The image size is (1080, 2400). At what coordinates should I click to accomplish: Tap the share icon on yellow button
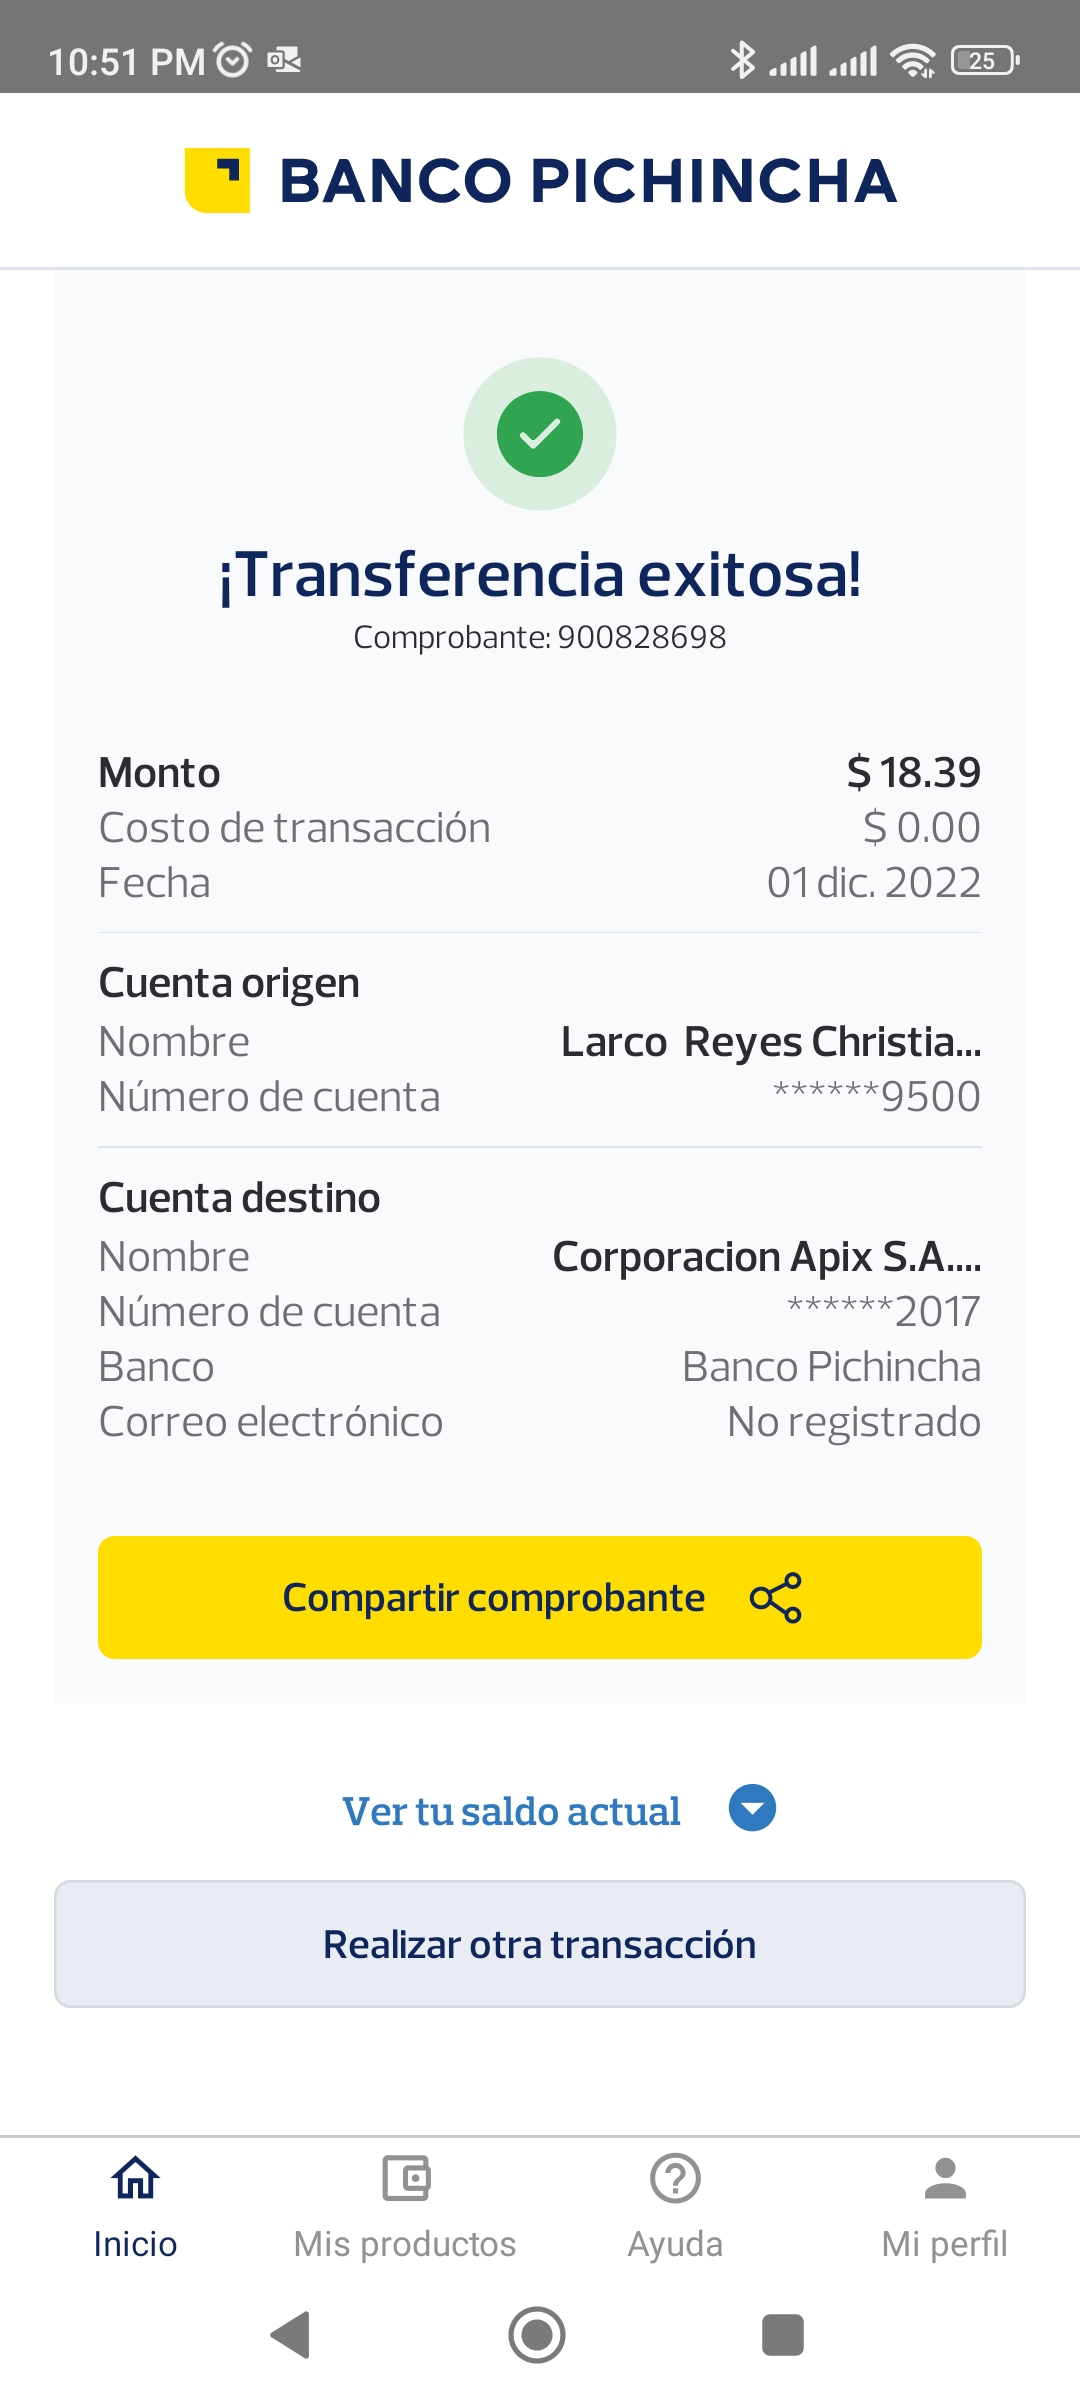pos(776,1597)
